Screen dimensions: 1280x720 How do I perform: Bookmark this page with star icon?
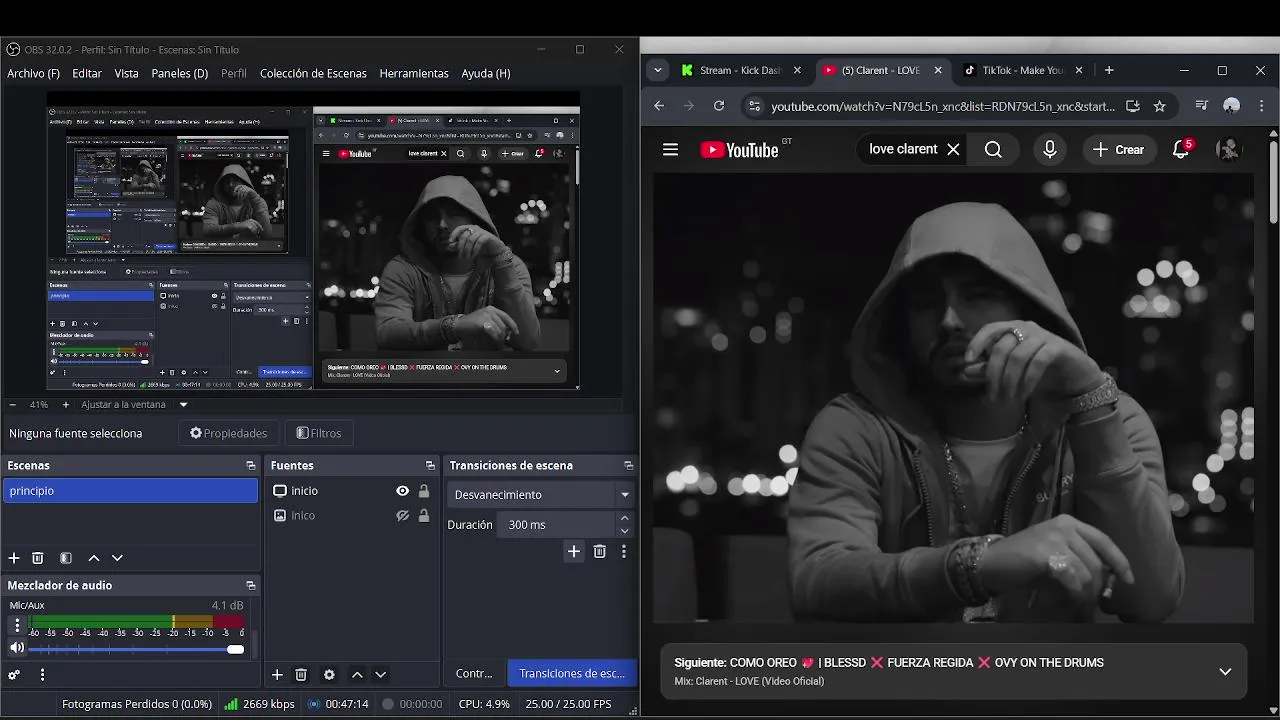pos(1160,106)
